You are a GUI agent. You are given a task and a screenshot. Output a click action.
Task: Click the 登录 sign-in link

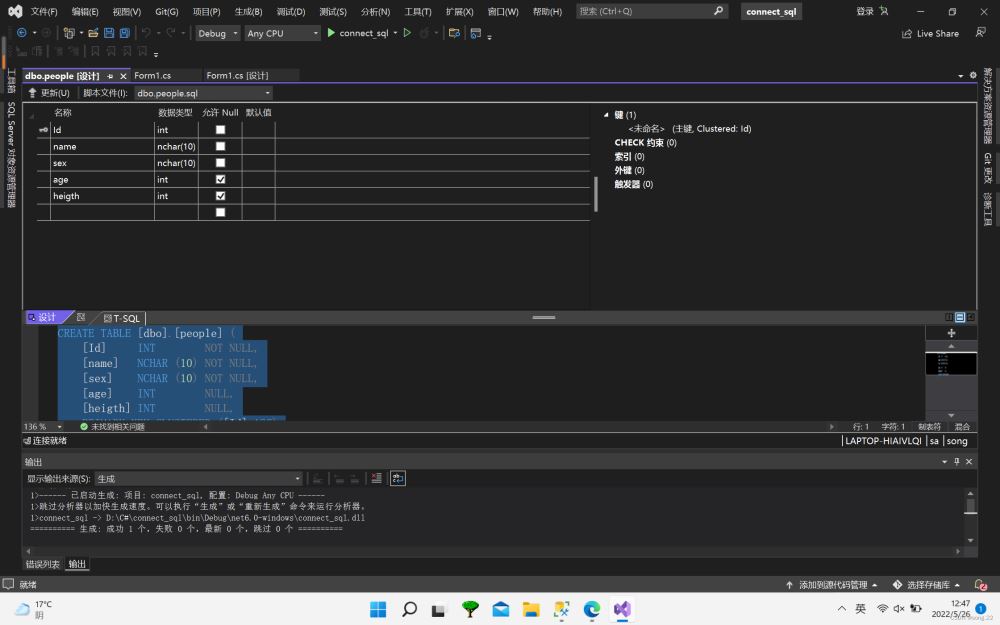(865, 11)
